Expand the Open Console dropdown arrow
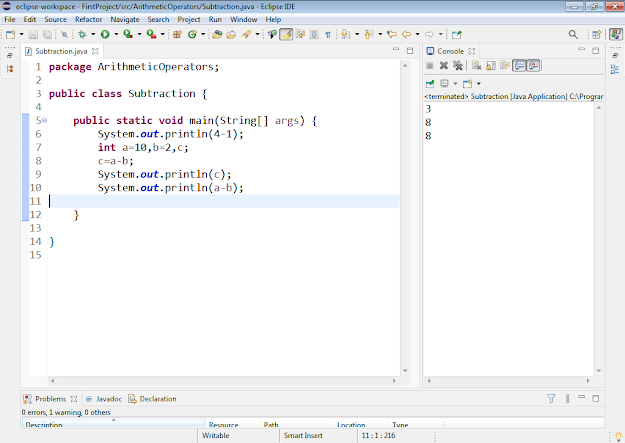 point(478,84)
